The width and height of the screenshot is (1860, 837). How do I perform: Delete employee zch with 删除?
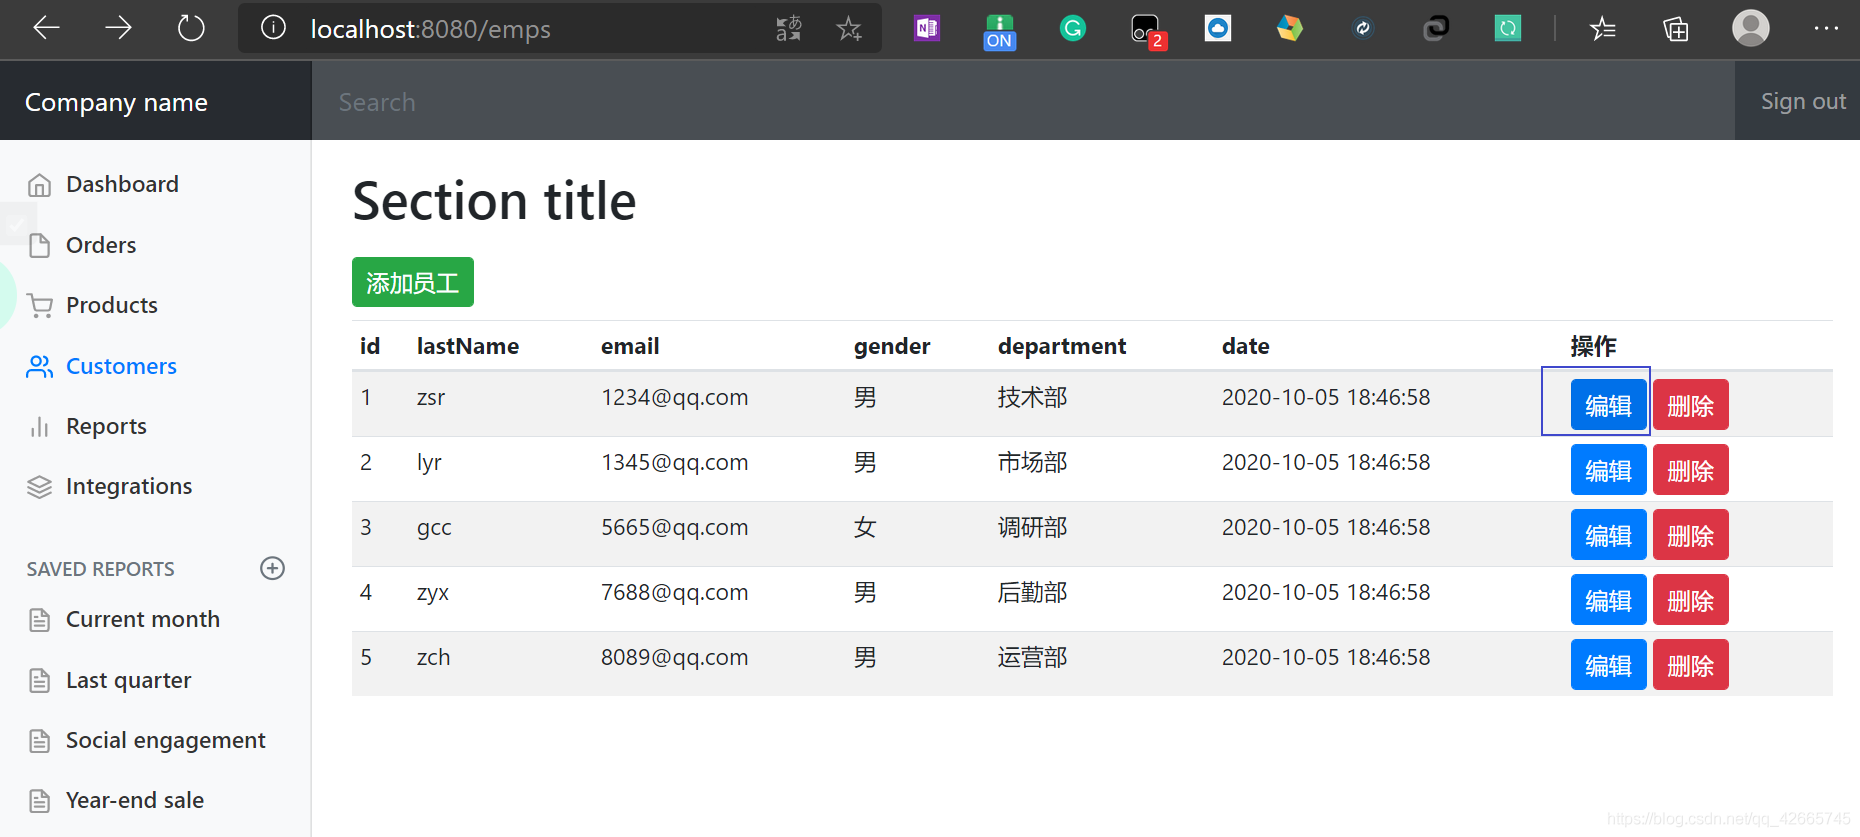pyautogui.click(x=1691, y=665)
